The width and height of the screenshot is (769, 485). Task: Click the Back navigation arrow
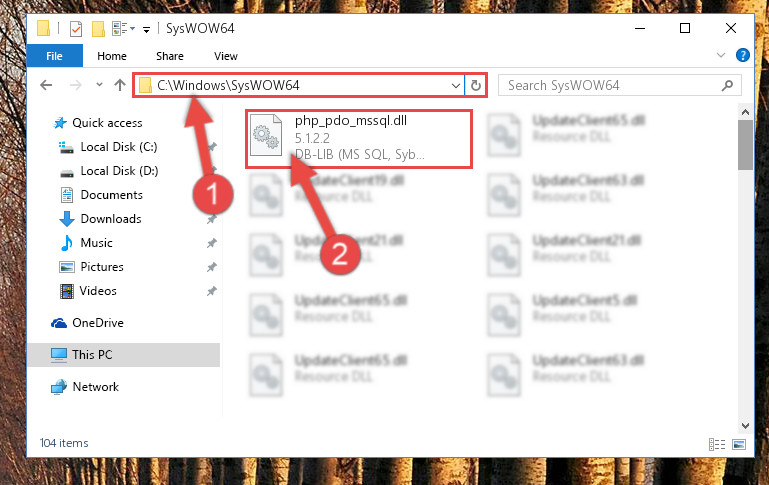46,85
